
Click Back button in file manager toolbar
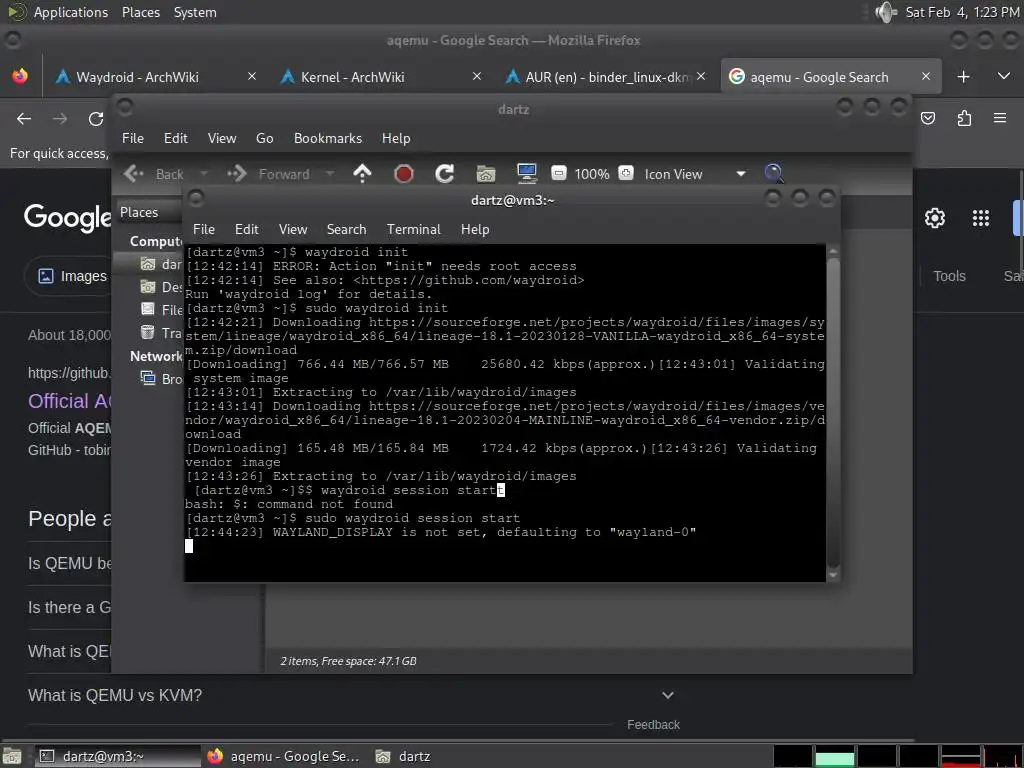(155, 174)
